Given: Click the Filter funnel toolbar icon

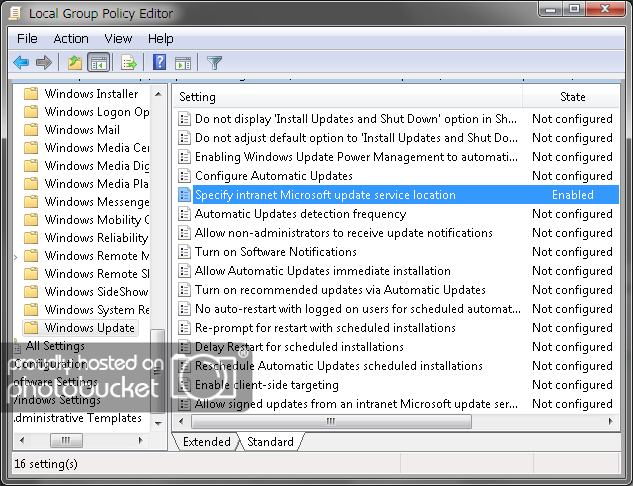Looking at the screenshot, I should (x=214, y=63).
